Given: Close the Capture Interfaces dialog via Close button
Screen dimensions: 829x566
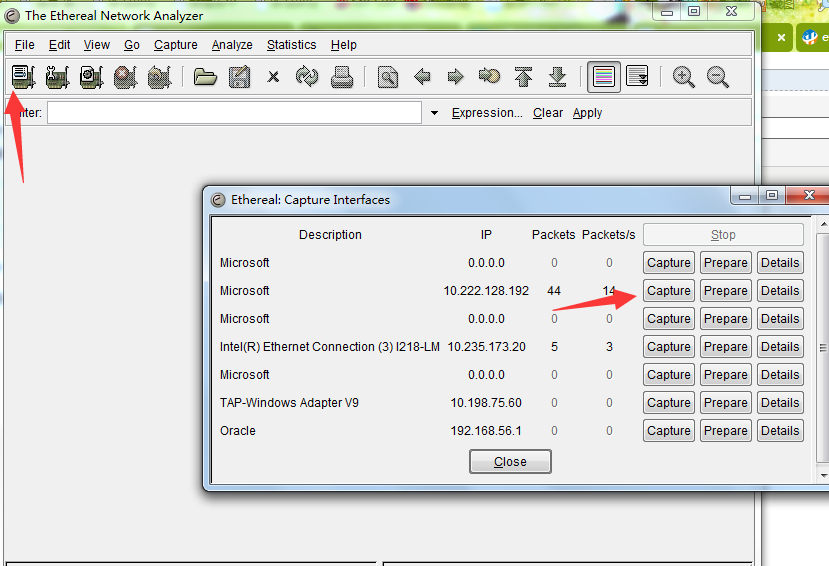Looking at the screenshot, I should tap(510, 461).
